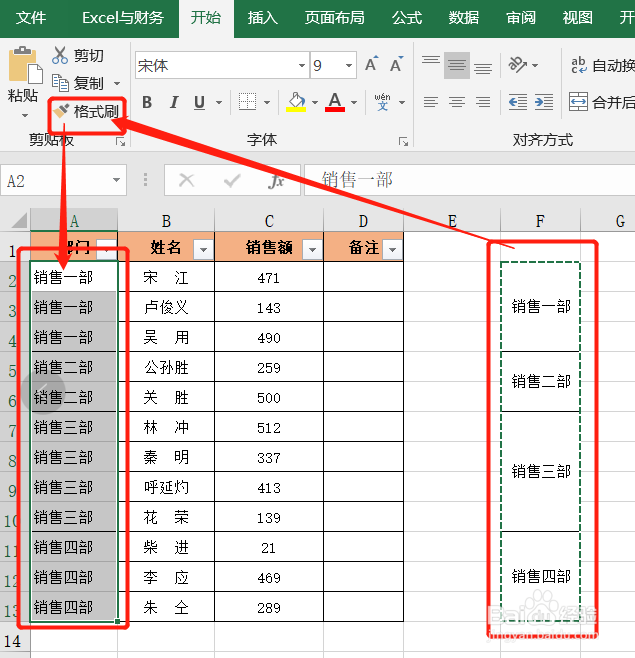The image size is (635, 658).
Task: Open the font size dropdown
Action: coord(349,65)
